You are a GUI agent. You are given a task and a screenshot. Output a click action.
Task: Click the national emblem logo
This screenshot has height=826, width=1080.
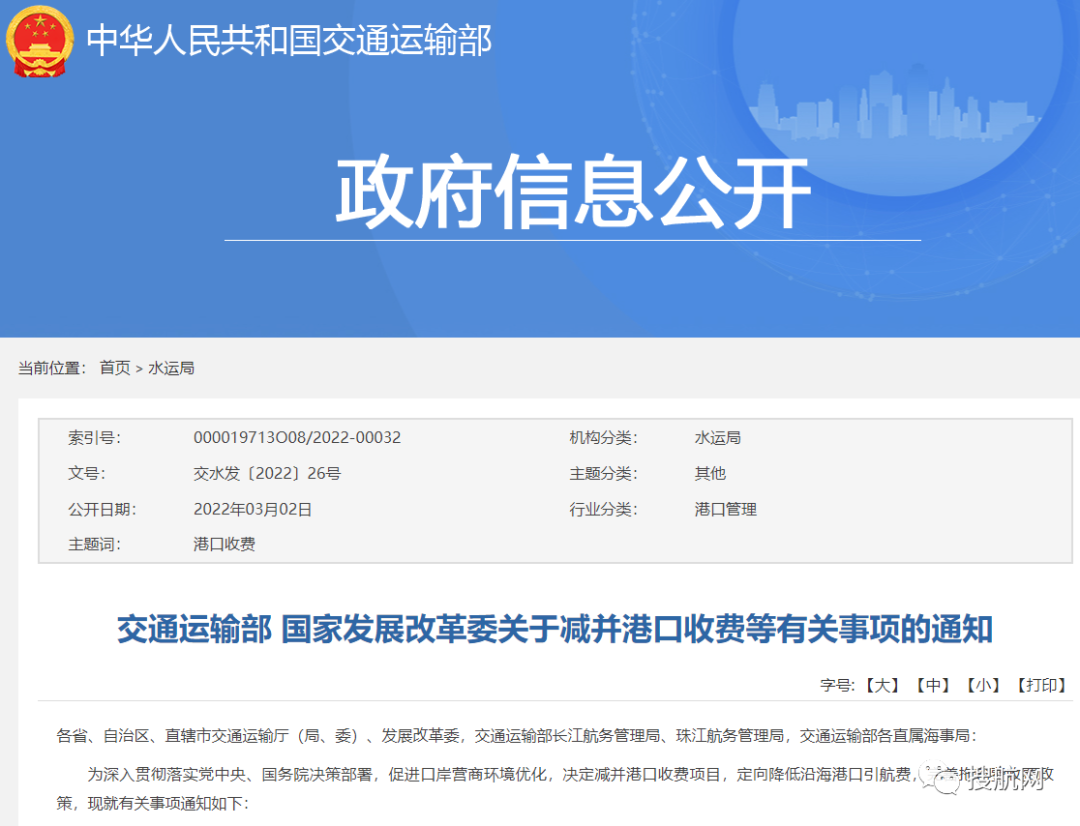40,41
